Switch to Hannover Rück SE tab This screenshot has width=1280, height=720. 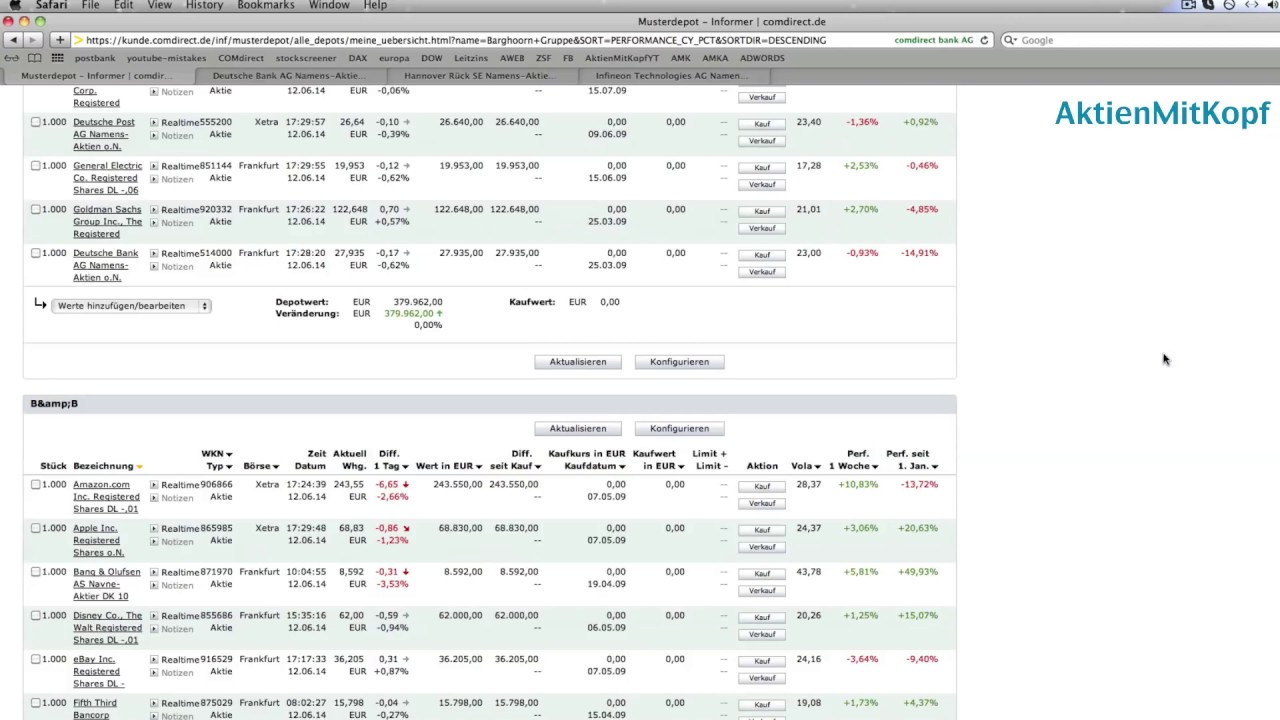click(479, 75)
